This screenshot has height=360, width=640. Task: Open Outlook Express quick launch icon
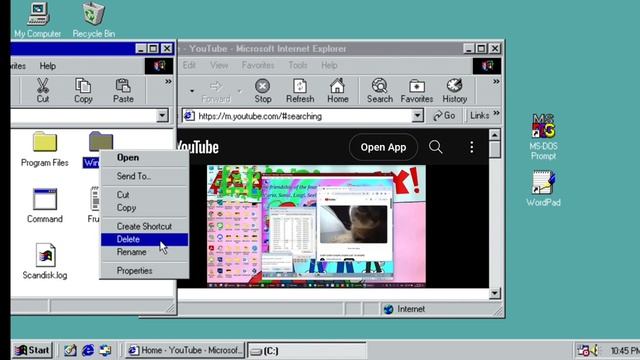[x=105, y=350]
